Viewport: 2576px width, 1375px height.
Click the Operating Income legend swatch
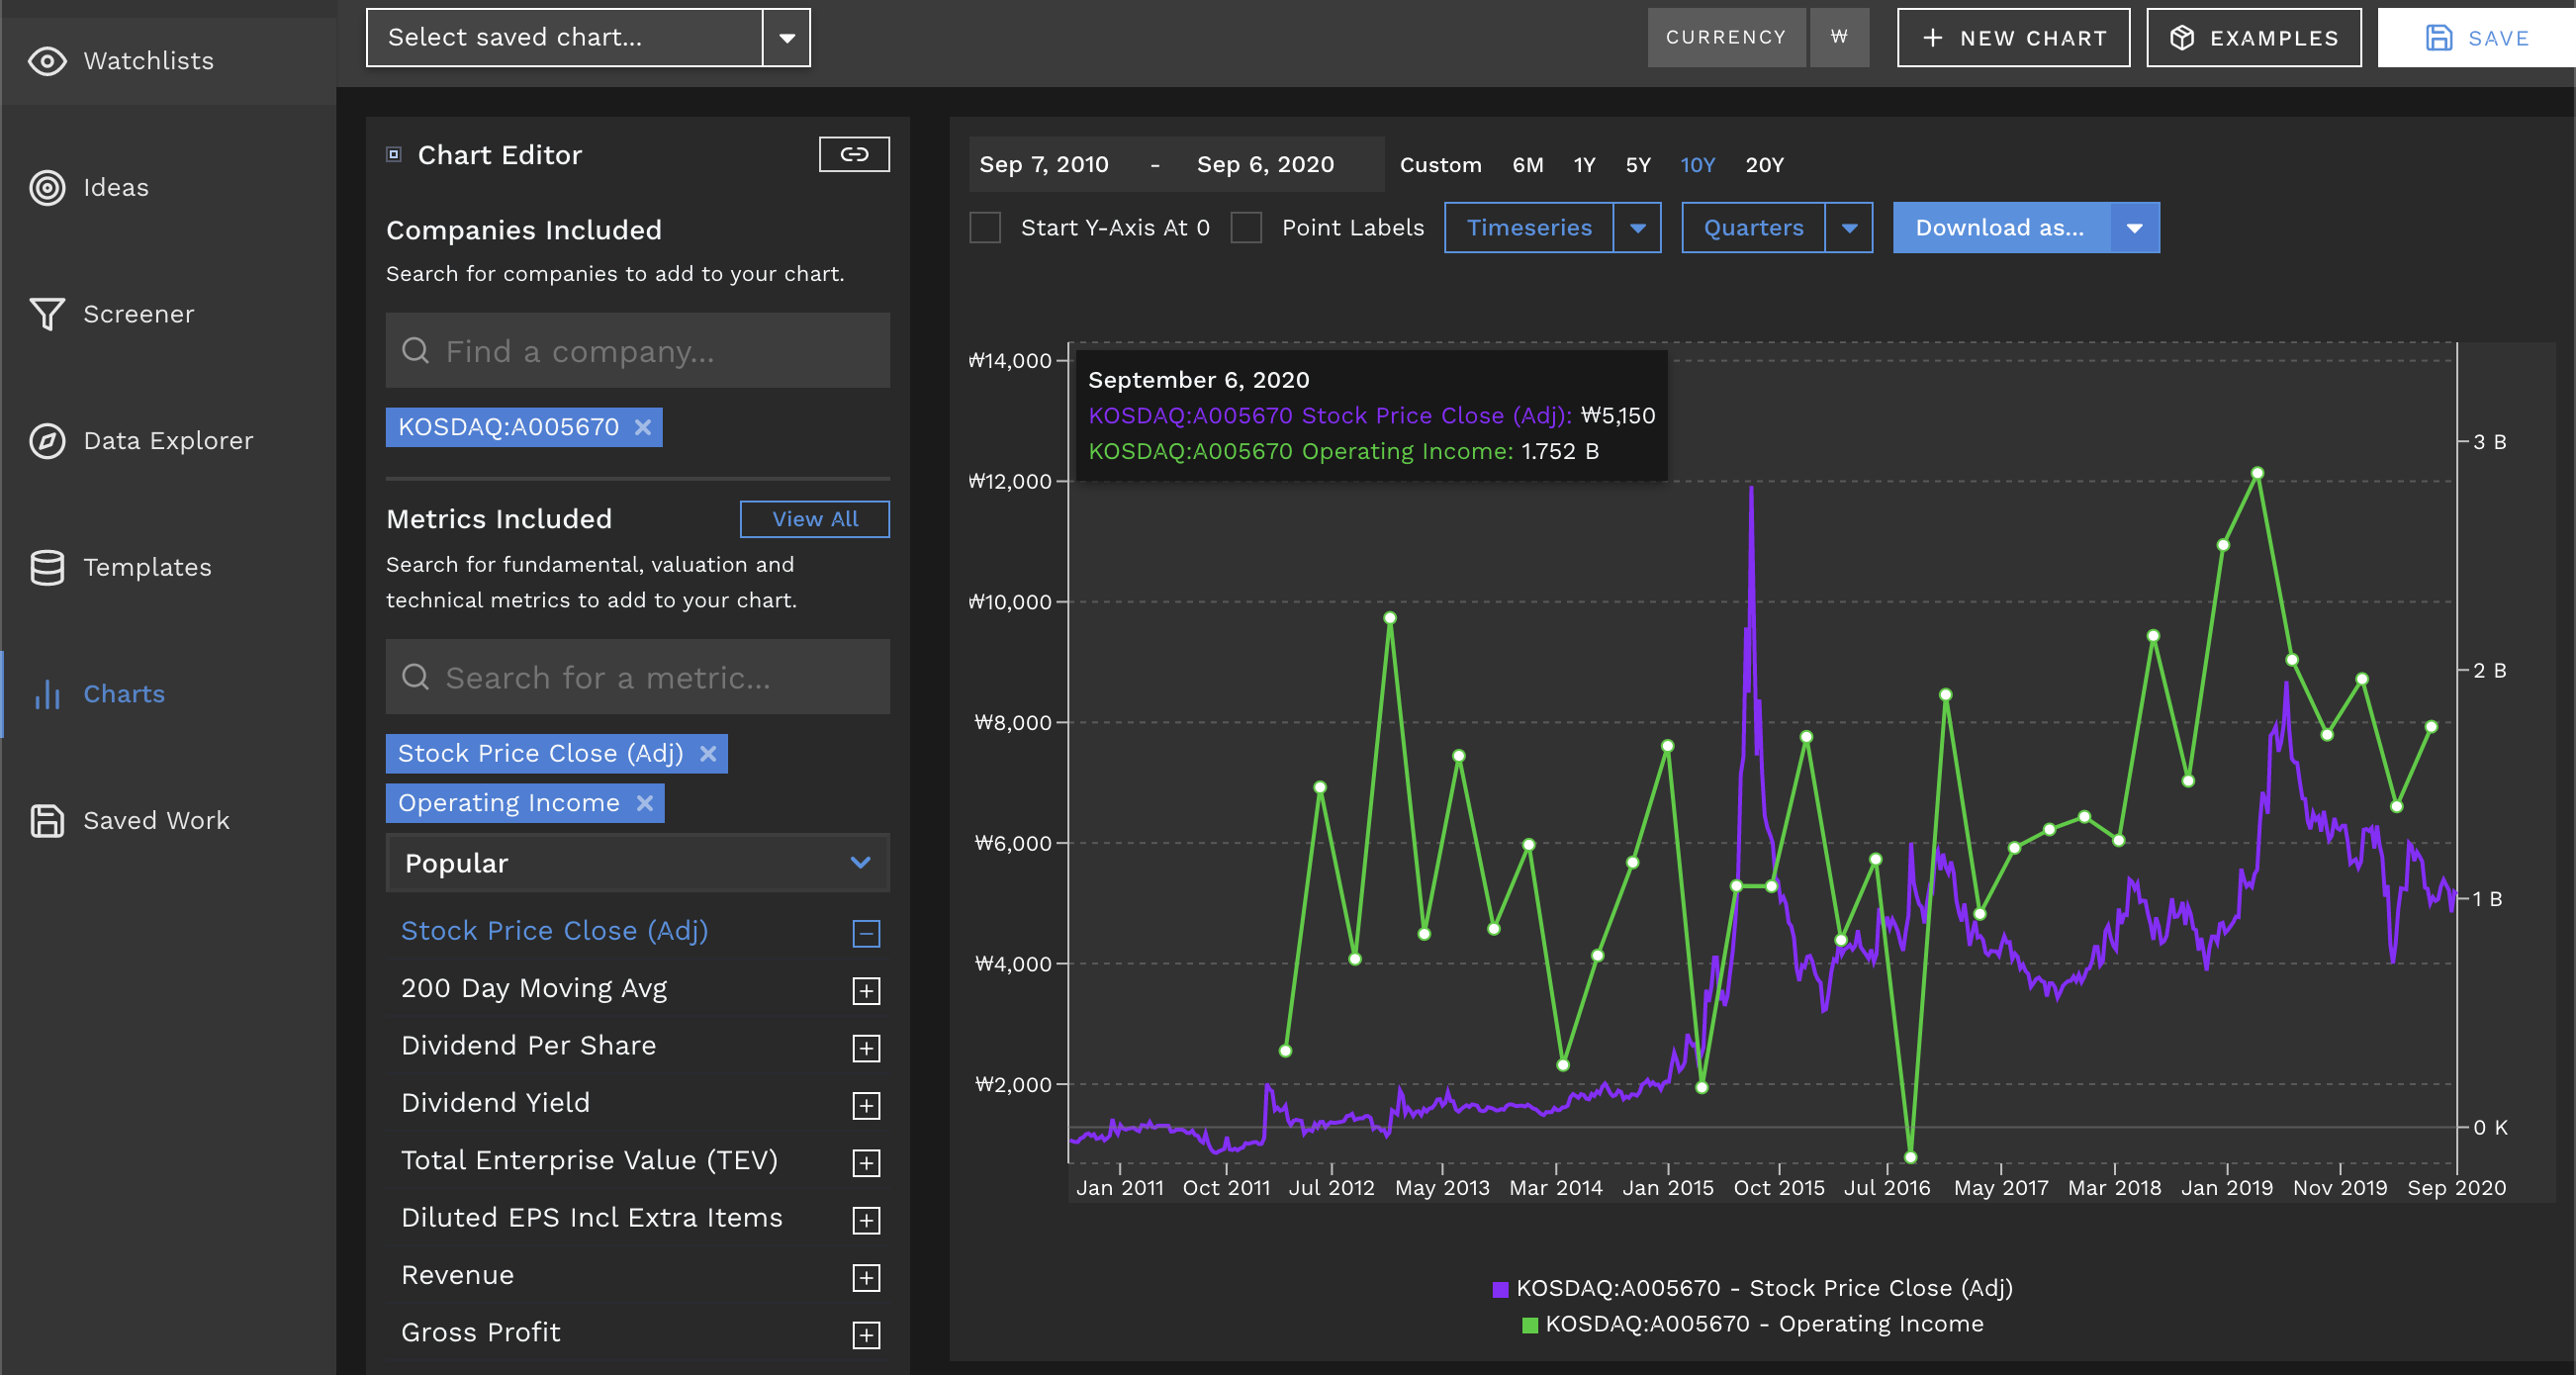[x=1529, y=1325]
